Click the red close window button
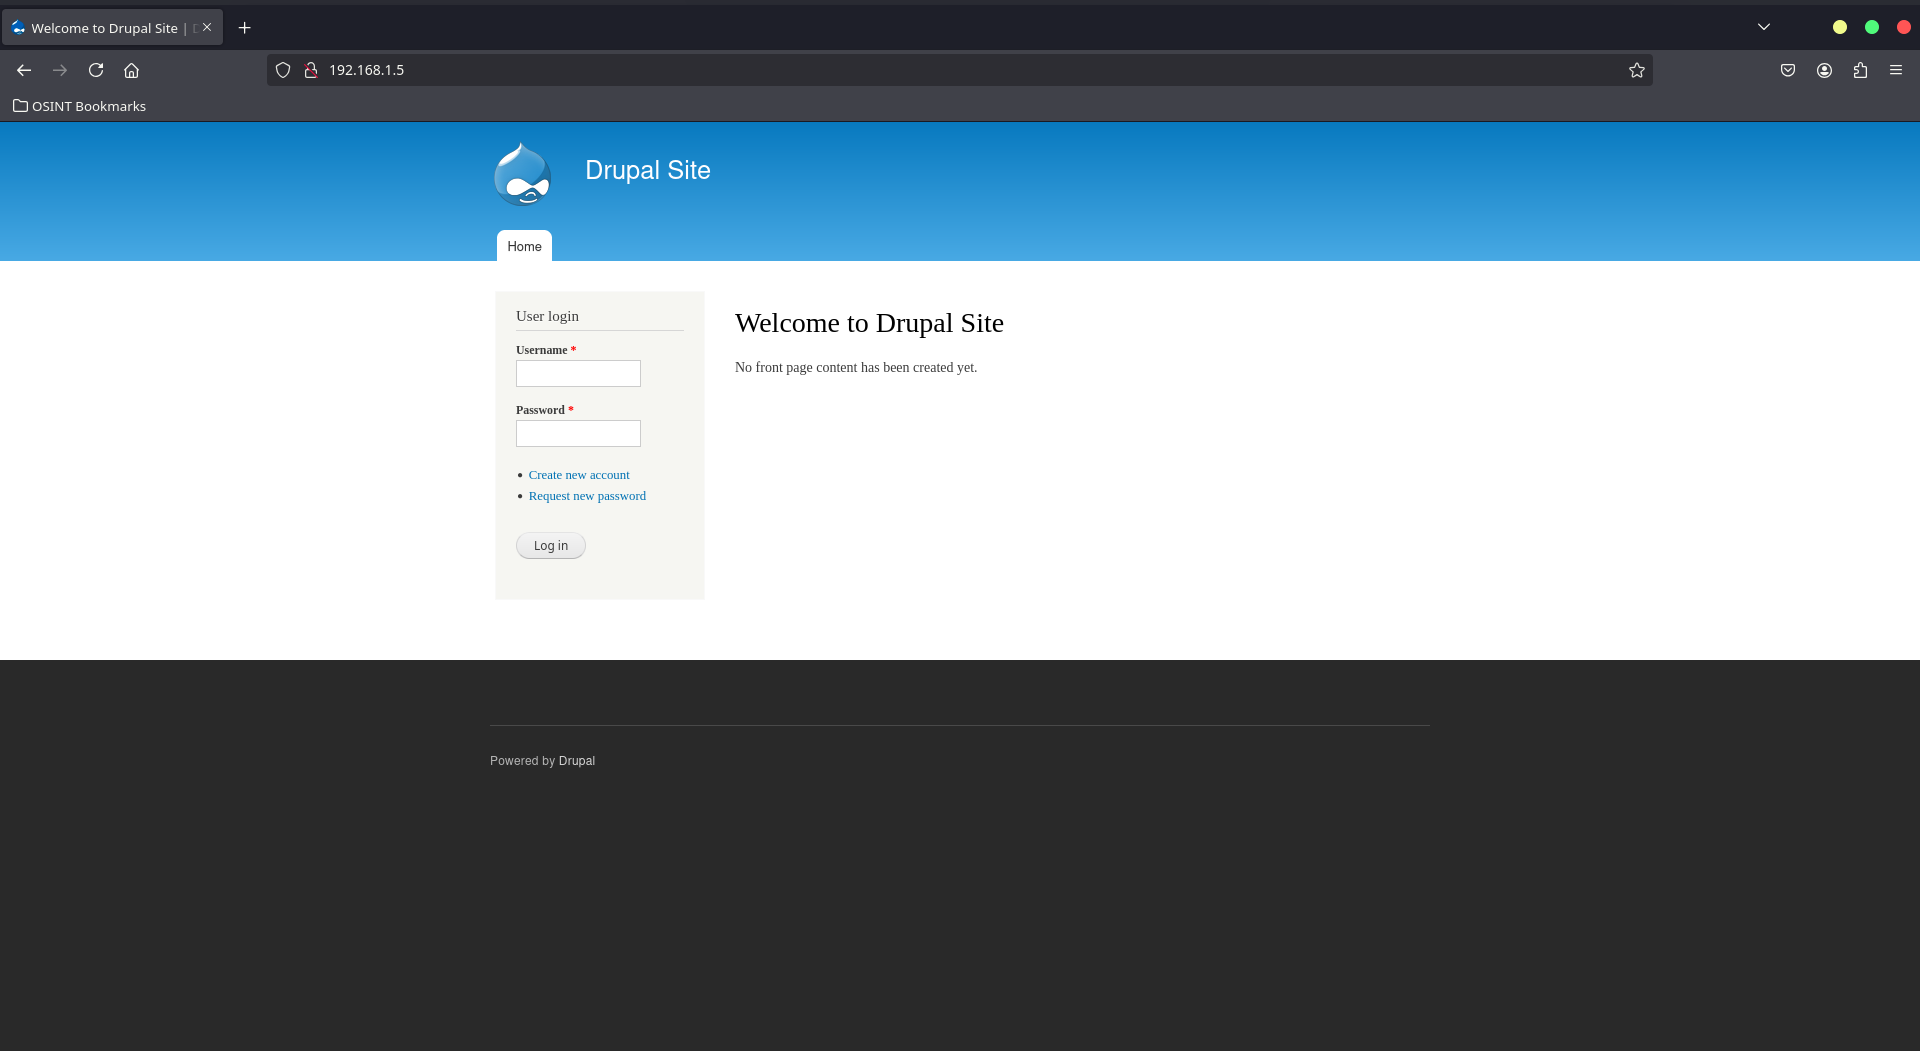 tap(1904, 27)
